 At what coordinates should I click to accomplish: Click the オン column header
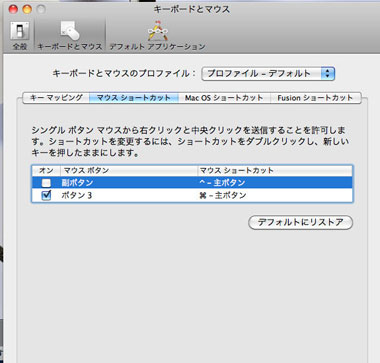click(46, 171)
